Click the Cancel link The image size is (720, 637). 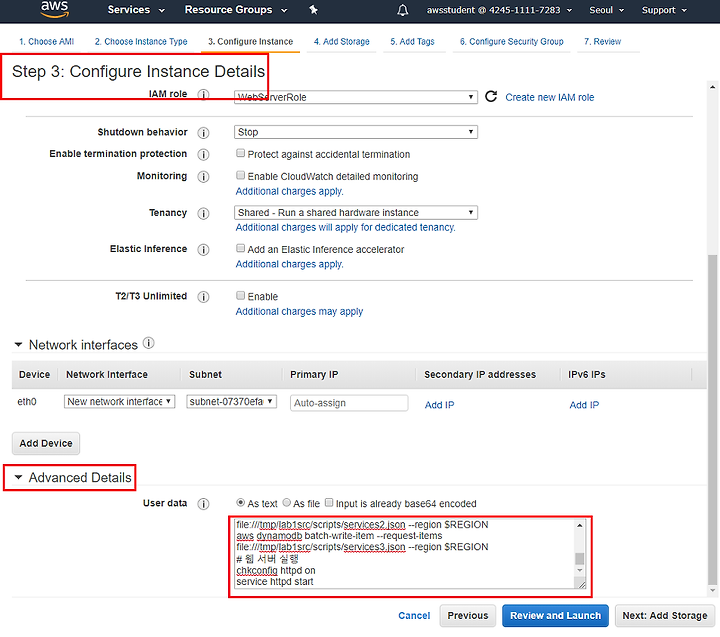[x=414, y=615]
